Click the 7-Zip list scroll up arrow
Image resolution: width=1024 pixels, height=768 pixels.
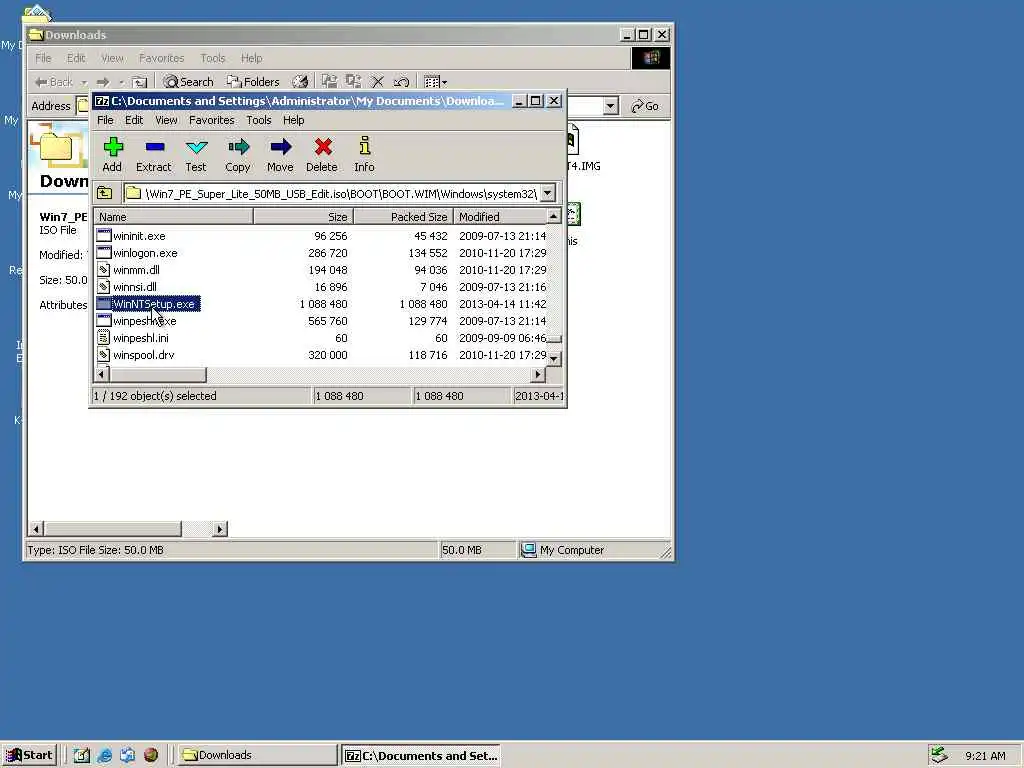pyautogui.click(x=554, y=216)
